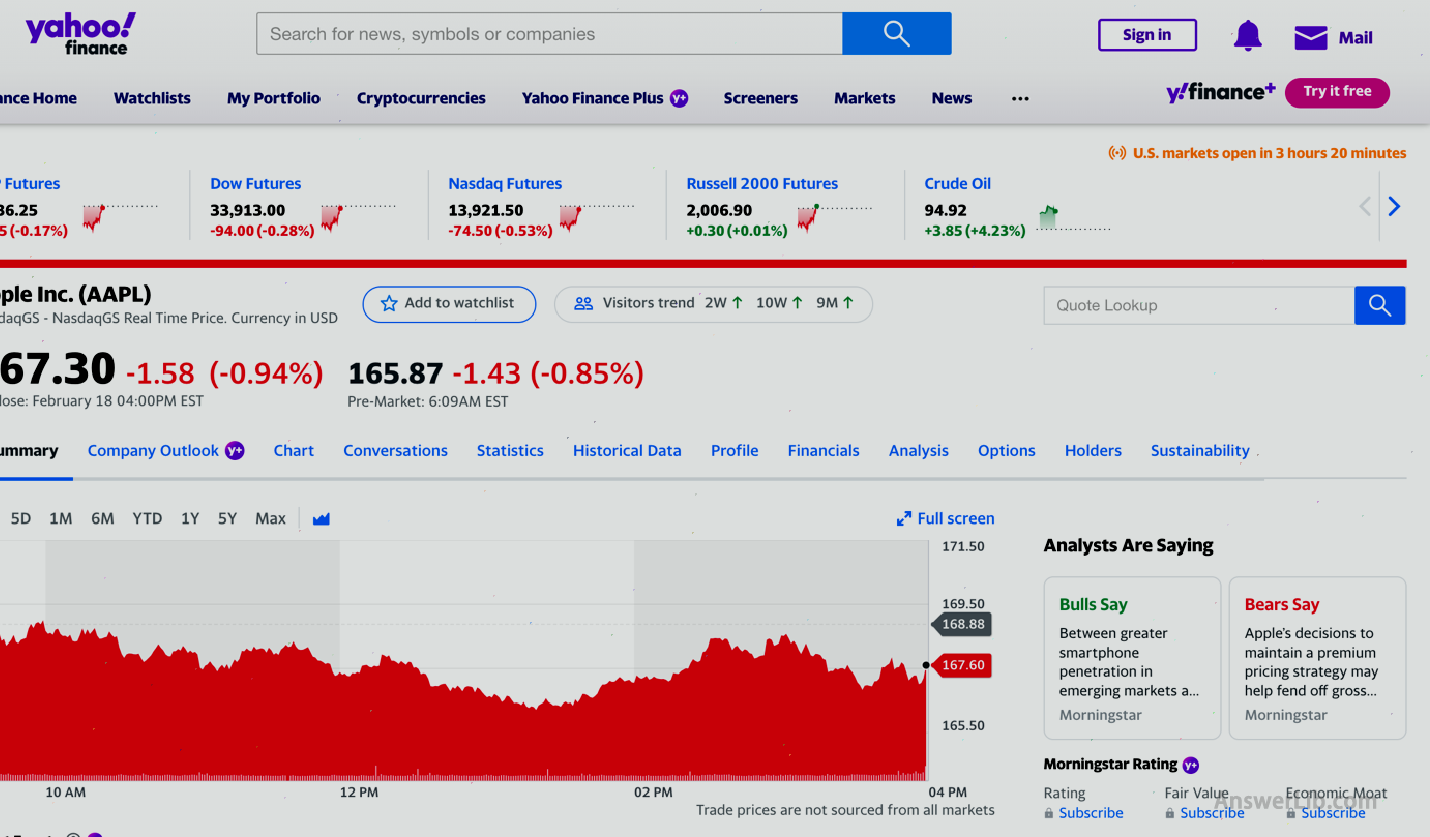This screenshot has height=837, width=1430.
Task: Switch to the Statistics tab
Action: point(510,451)
